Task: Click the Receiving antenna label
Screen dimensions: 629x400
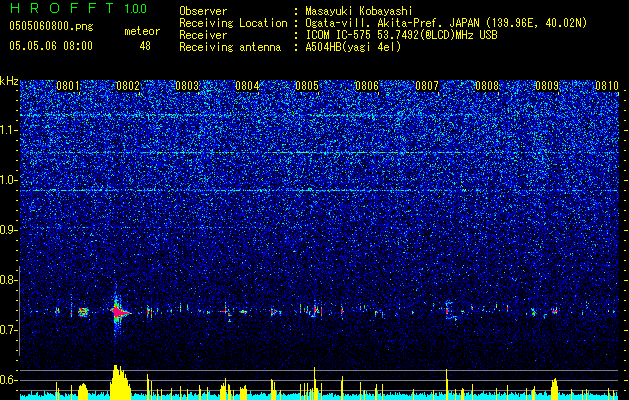Action: click(x=230, y=47)
